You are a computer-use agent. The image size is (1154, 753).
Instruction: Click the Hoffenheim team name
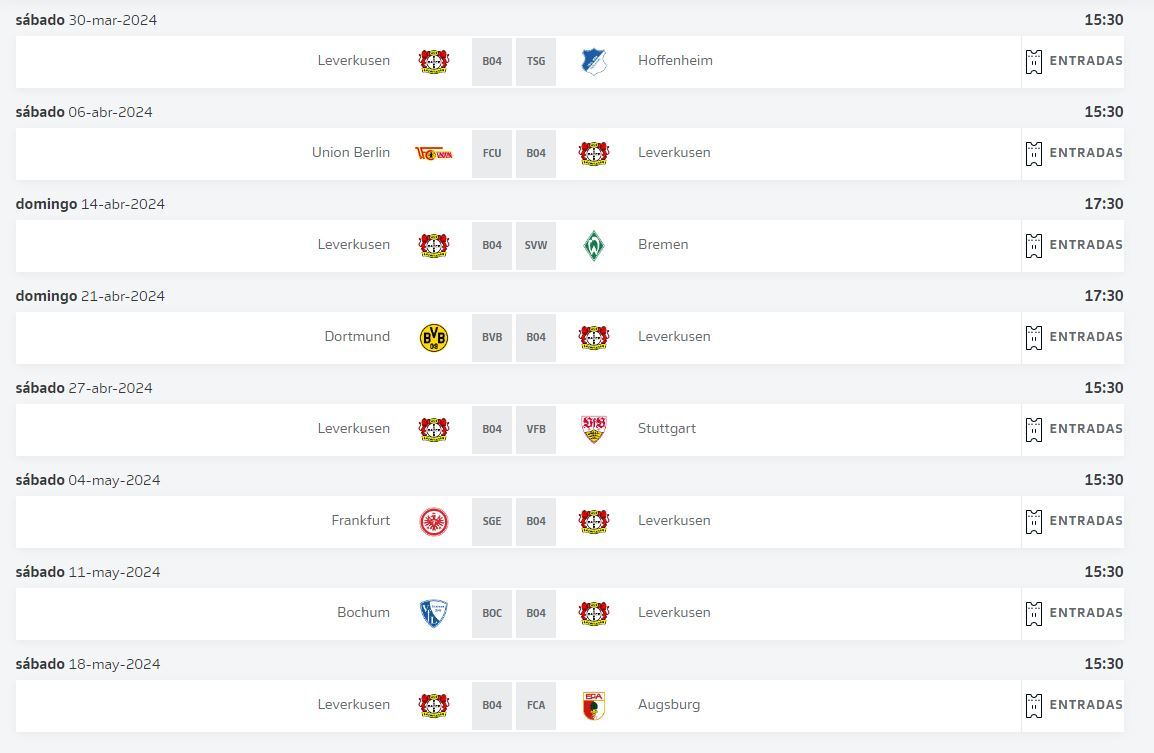(675, 61)
